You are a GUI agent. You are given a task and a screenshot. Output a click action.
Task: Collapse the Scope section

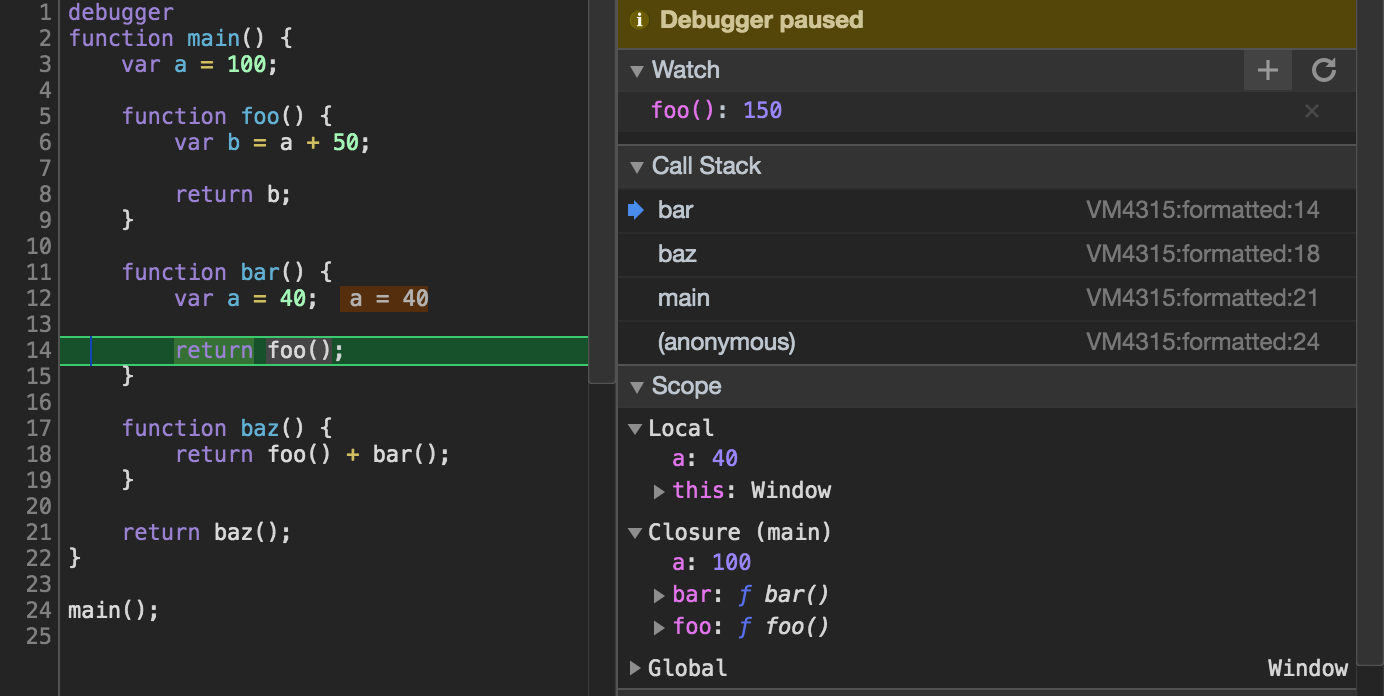click(636, 386)
